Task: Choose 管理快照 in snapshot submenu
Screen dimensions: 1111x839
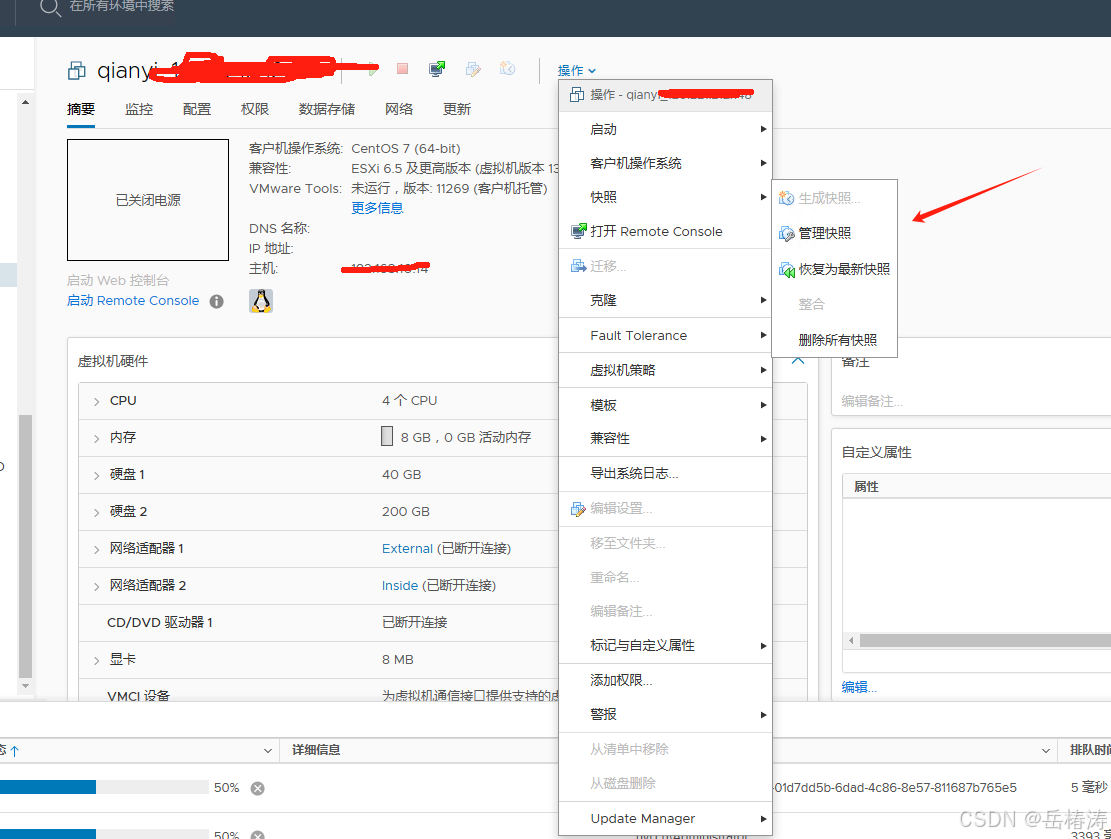Action: tap(835, 234)
